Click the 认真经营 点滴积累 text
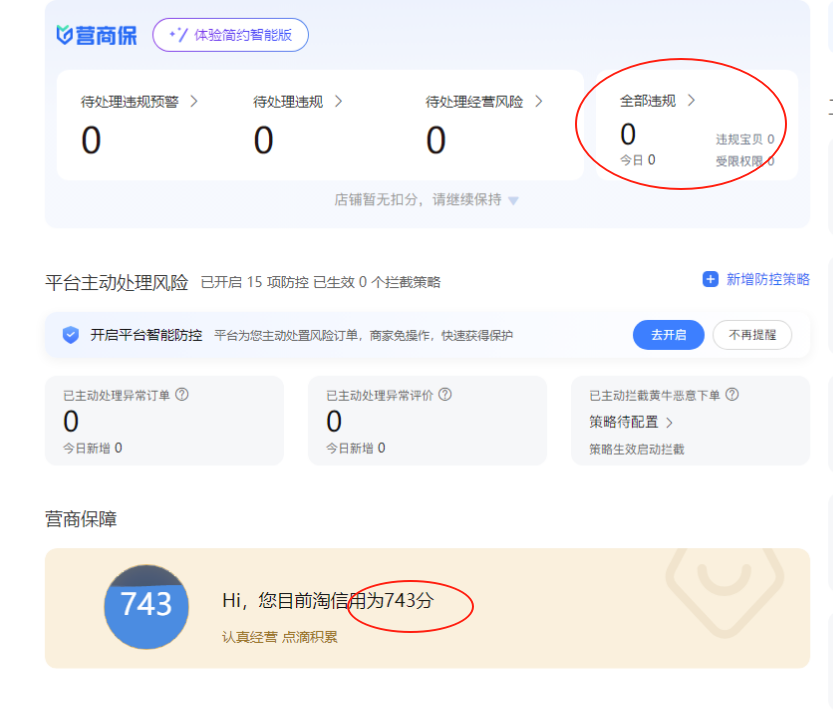The image size is (833, 716). point(279,636)
